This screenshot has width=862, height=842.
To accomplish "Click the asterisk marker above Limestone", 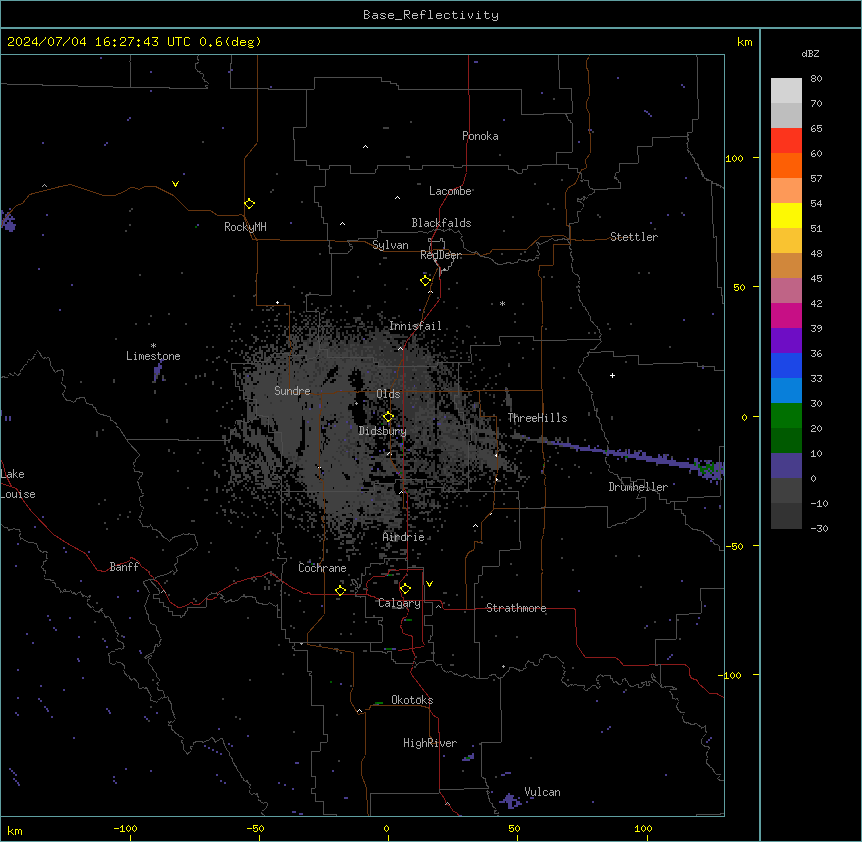I will (x=153, y=346).
